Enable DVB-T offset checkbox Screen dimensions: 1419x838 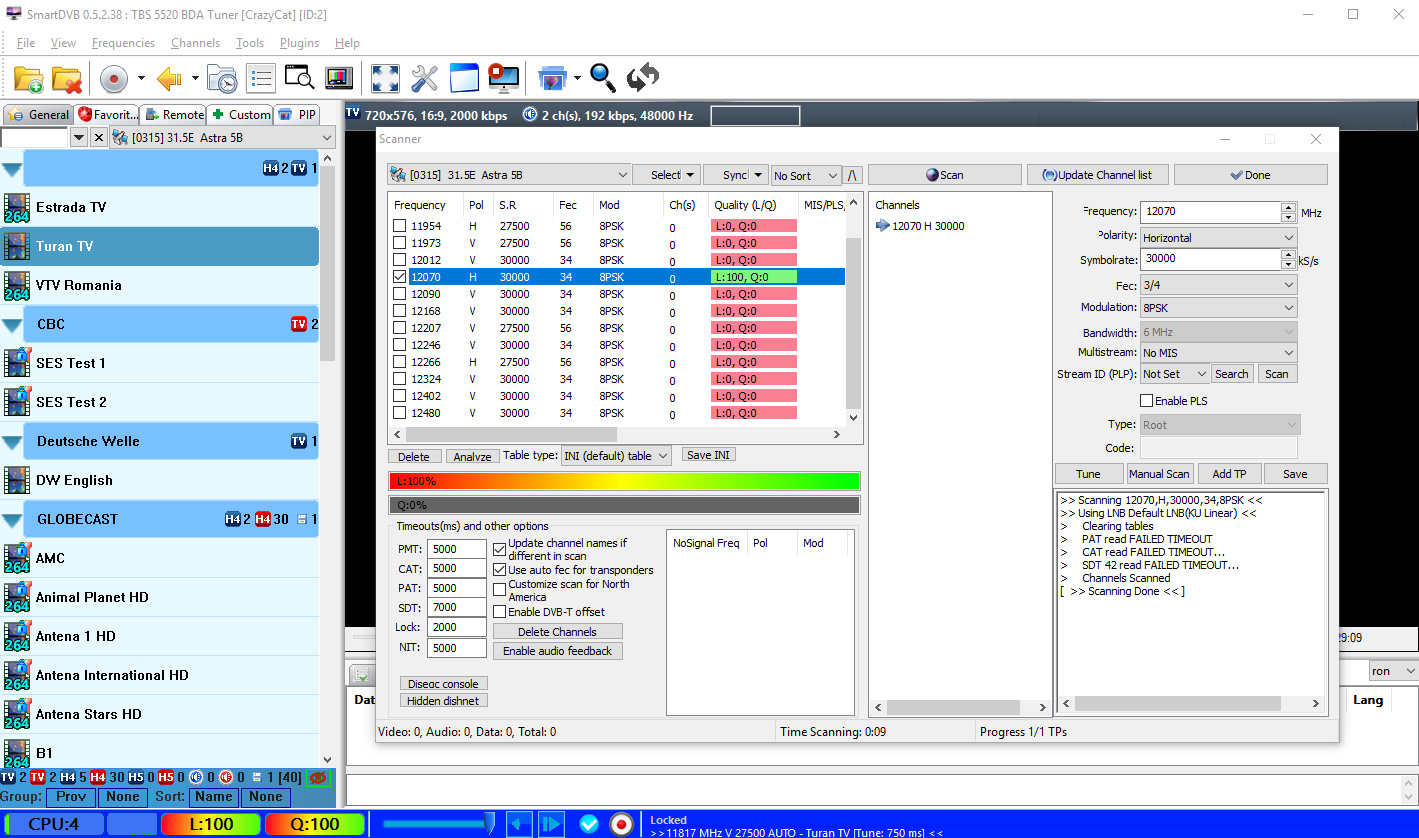[500, 611]
